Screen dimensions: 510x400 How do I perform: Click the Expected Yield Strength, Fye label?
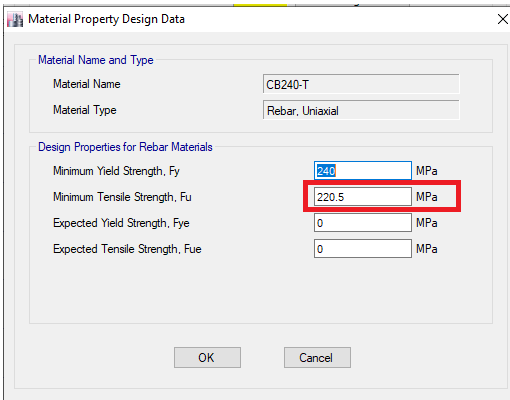pos(121,223)
